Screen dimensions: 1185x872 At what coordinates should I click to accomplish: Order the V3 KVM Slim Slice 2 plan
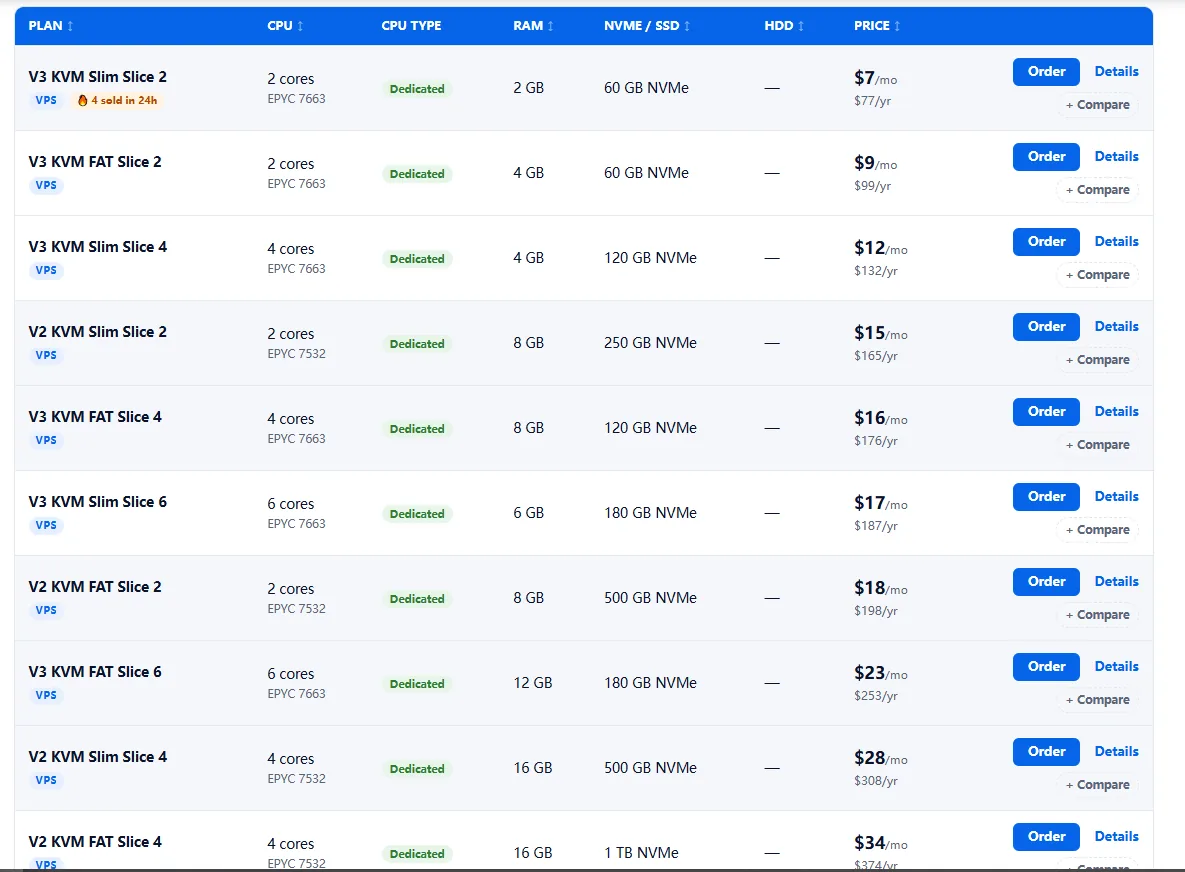click(1046, 72)
